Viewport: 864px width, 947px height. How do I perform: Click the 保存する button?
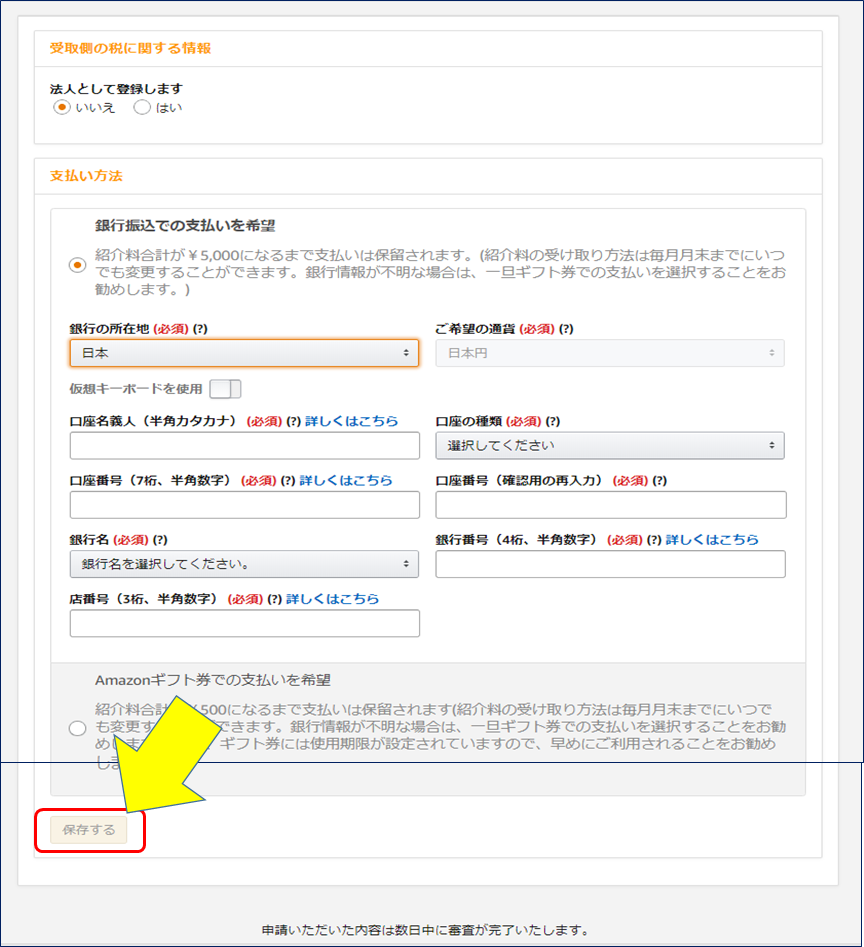[x=91, y=829]
